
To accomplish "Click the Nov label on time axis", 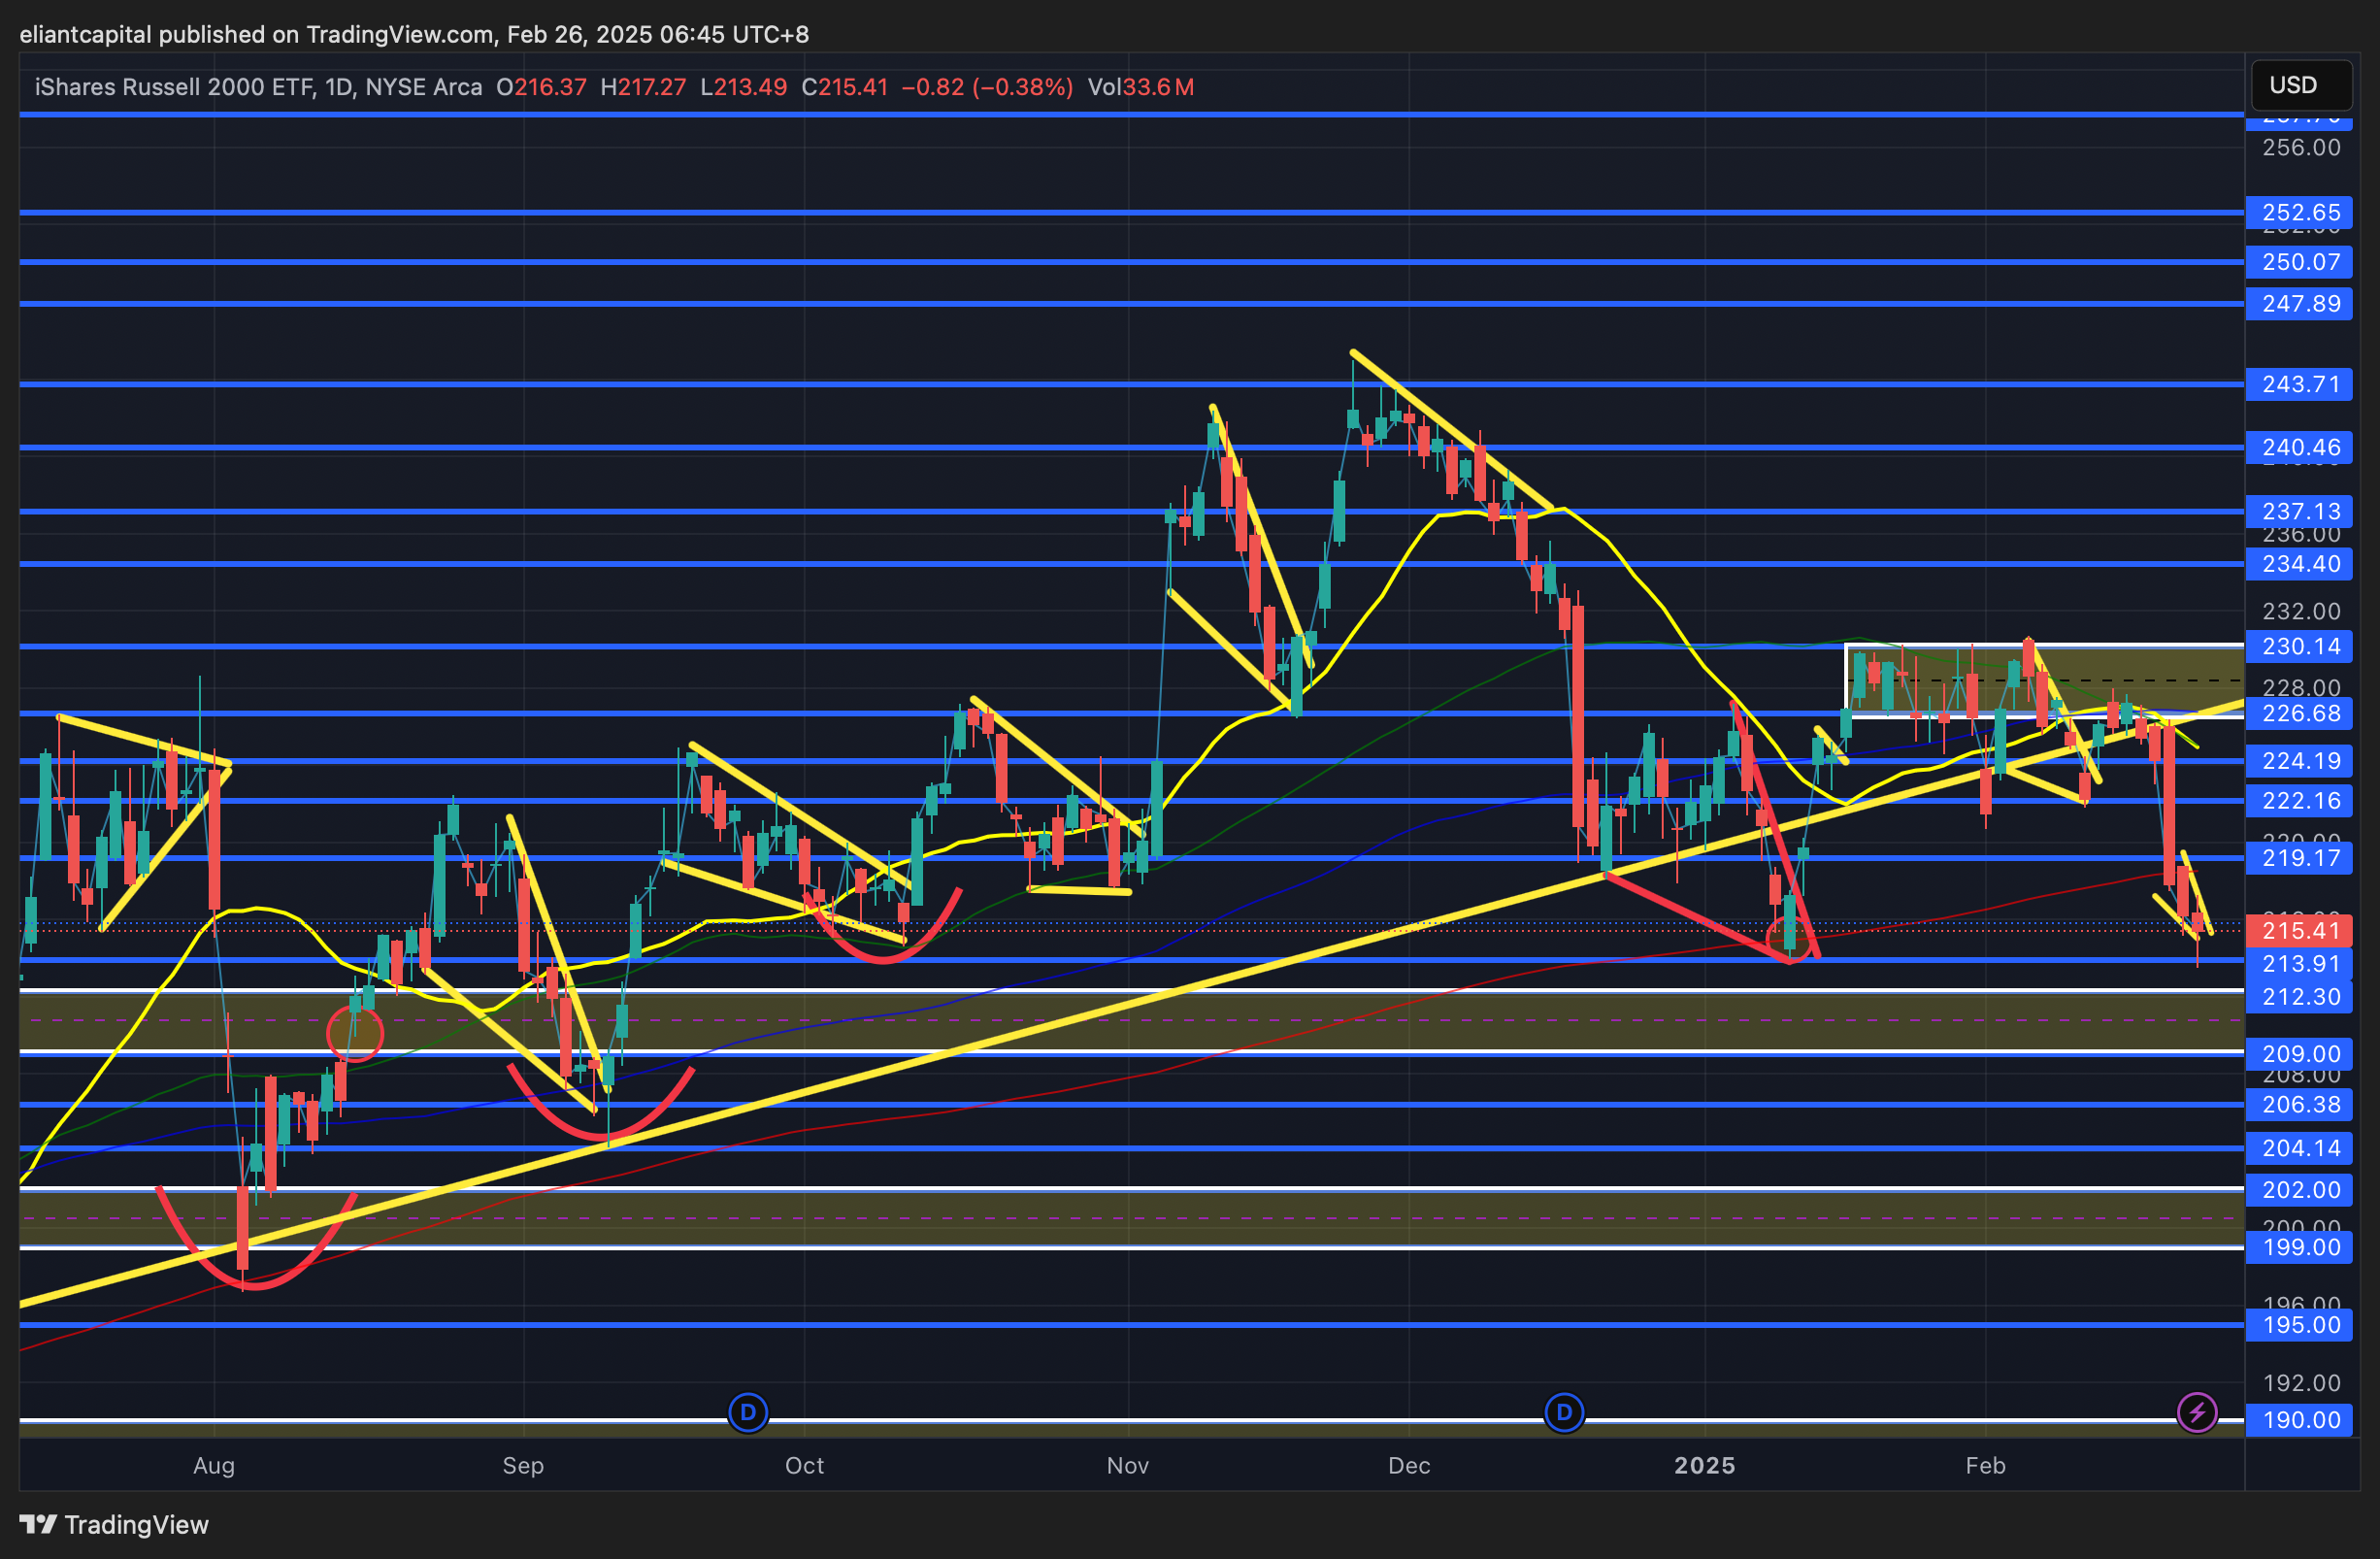I will coord(1127,1466).
